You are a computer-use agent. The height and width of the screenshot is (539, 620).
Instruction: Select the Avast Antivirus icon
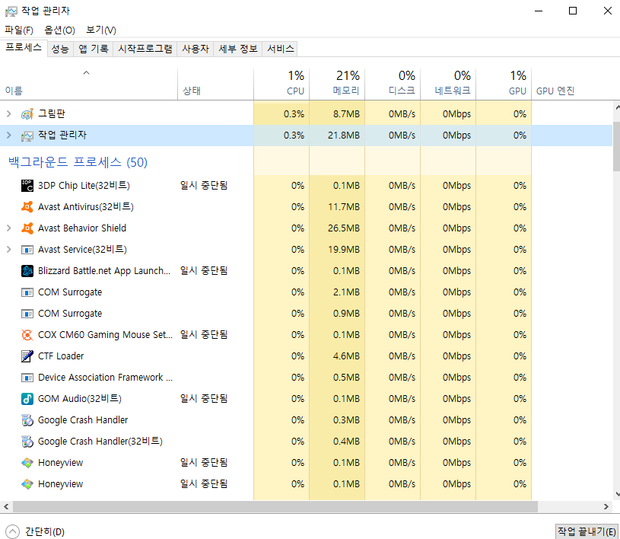pos(27,207)
